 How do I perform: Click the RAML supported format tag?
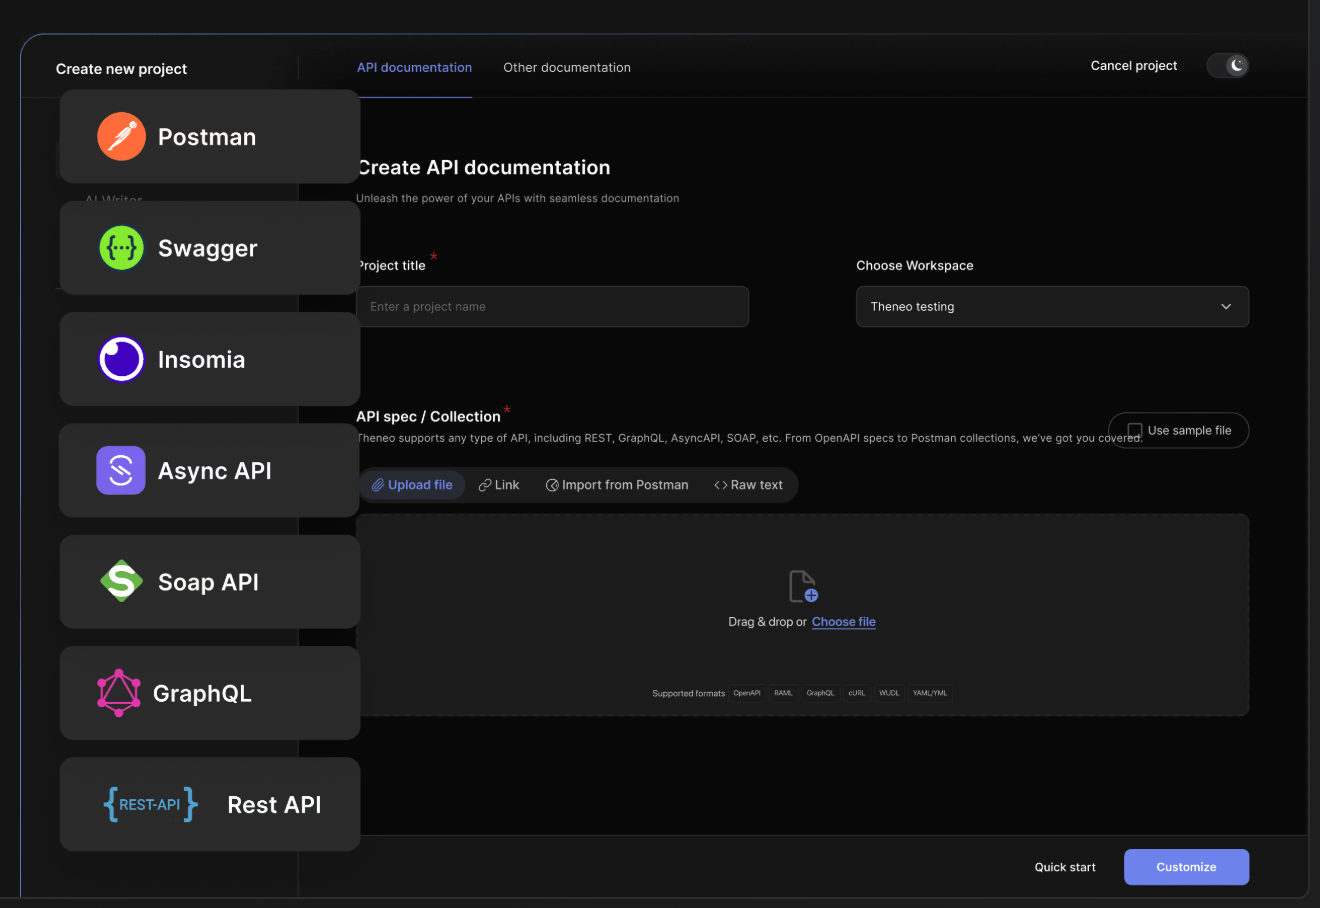click(783, 693)
